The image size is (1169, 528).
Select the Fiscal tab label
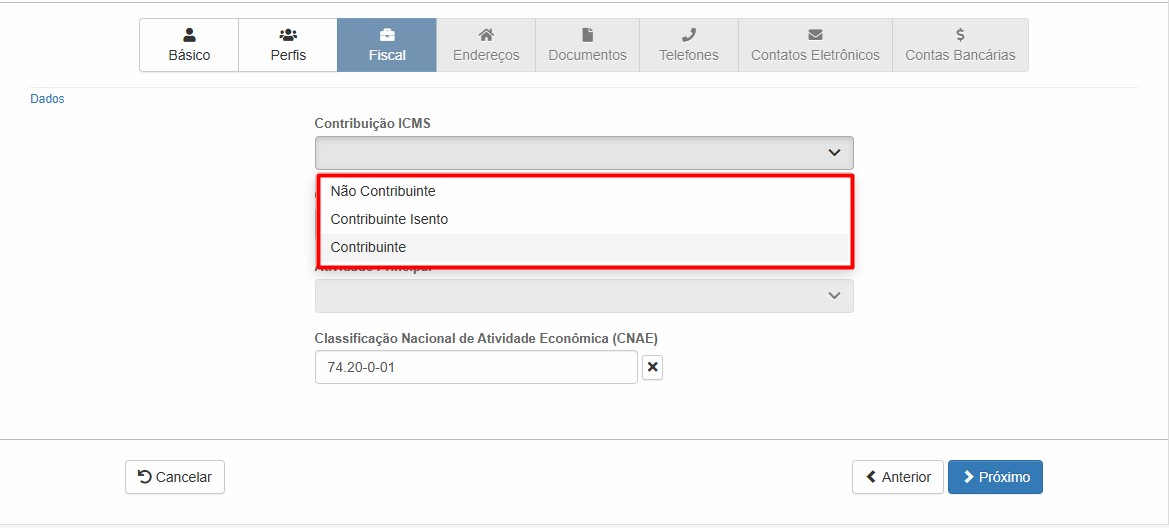[x=387, y=55]
